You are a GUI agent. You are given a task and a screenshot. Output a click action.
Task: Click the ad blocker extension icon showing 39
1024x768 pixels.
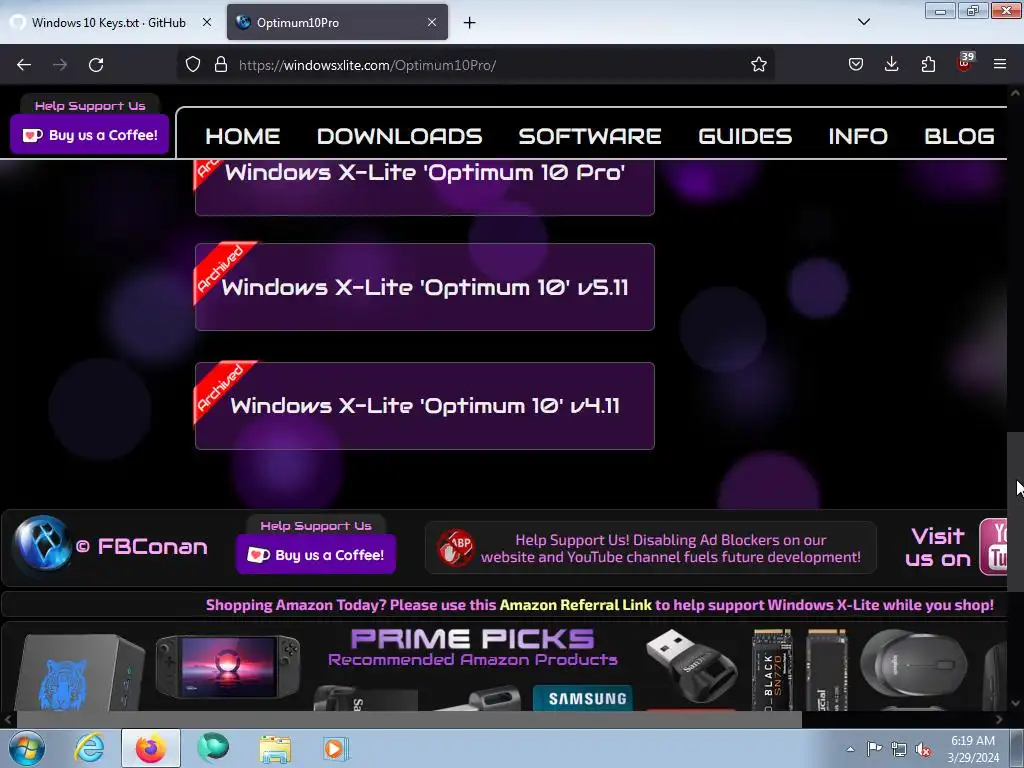point(964,63)
